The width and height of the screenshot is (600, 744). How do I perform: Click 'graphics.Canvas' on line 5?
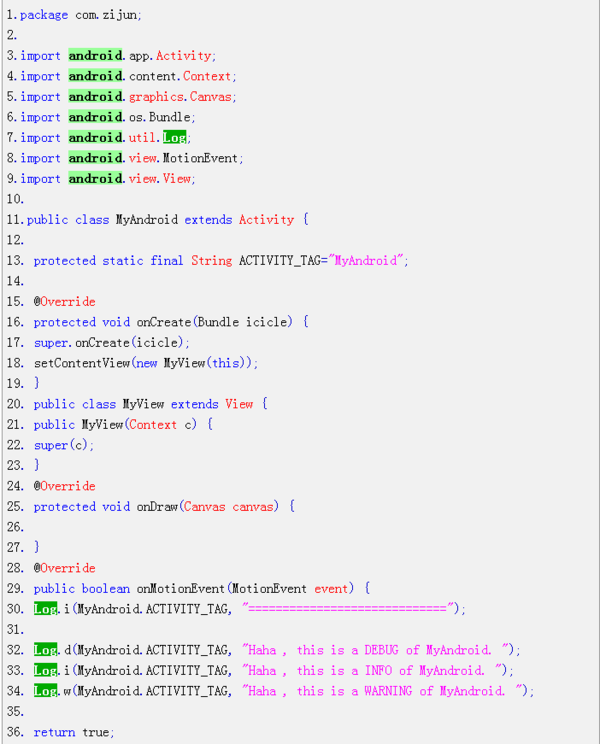180,97
